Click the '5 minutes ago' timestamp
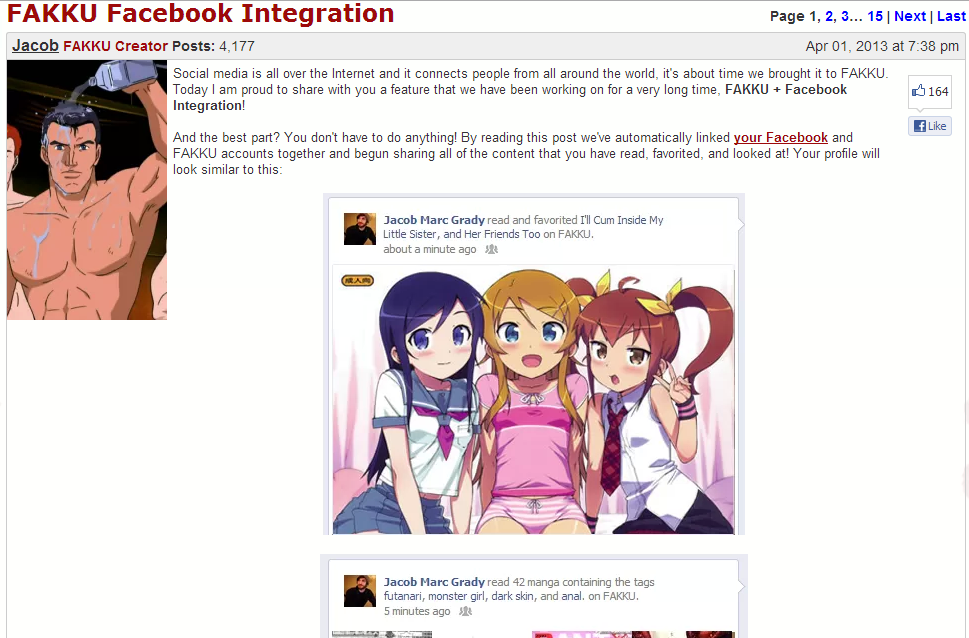Screen dimensions: 969x638 [x=417, y=611]
